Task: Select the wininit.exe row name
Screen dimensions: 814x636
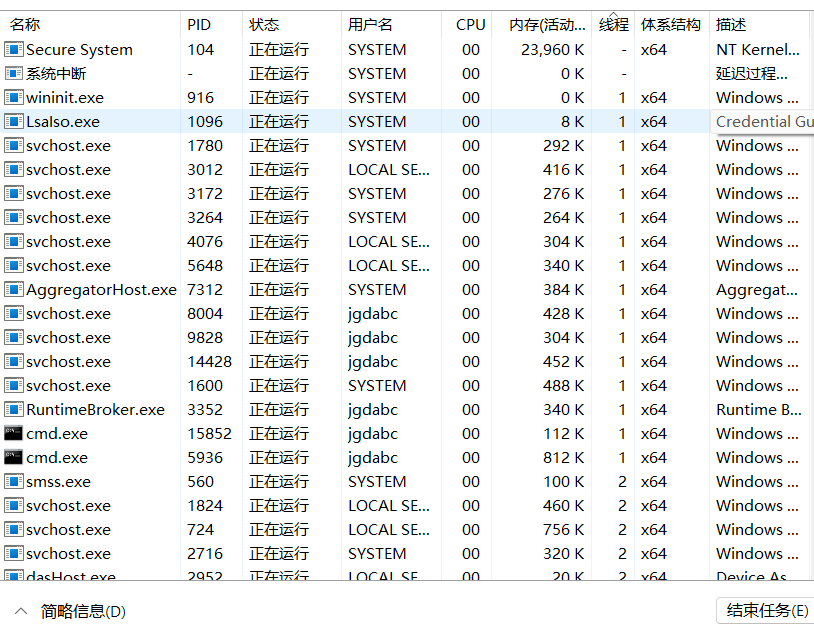Action: (65, 98)
